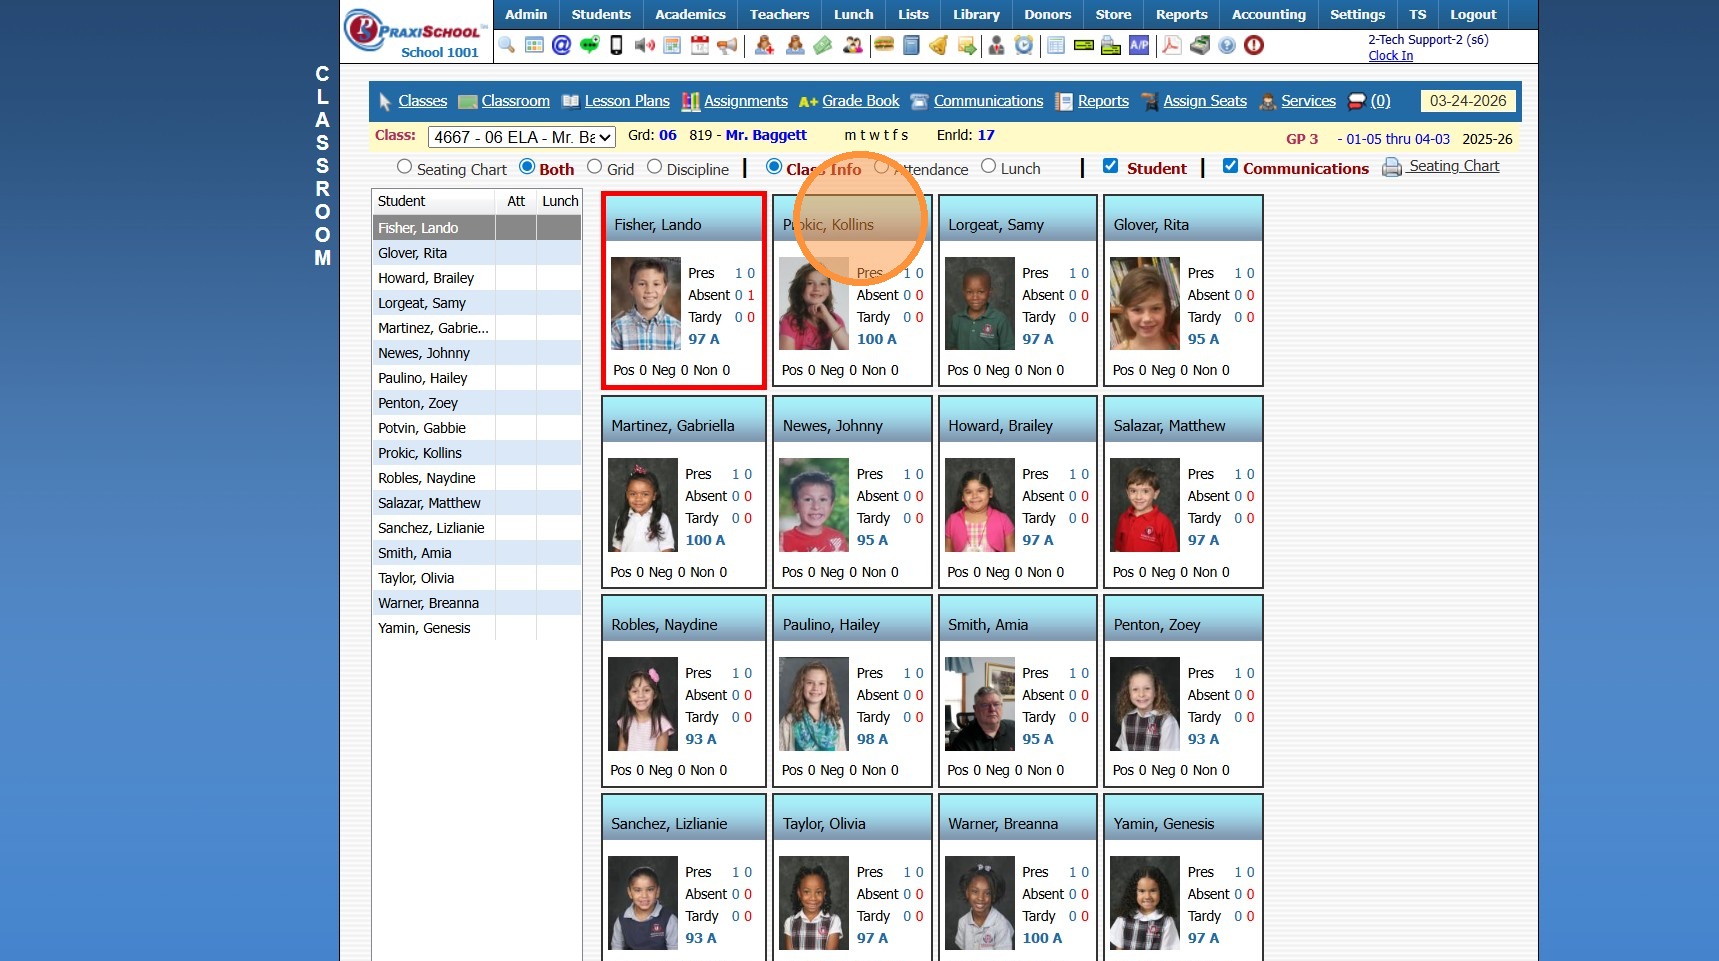Screen dimensions: 1719x961
Task: Open the Donors menu
Action: tap(1048, 14)
